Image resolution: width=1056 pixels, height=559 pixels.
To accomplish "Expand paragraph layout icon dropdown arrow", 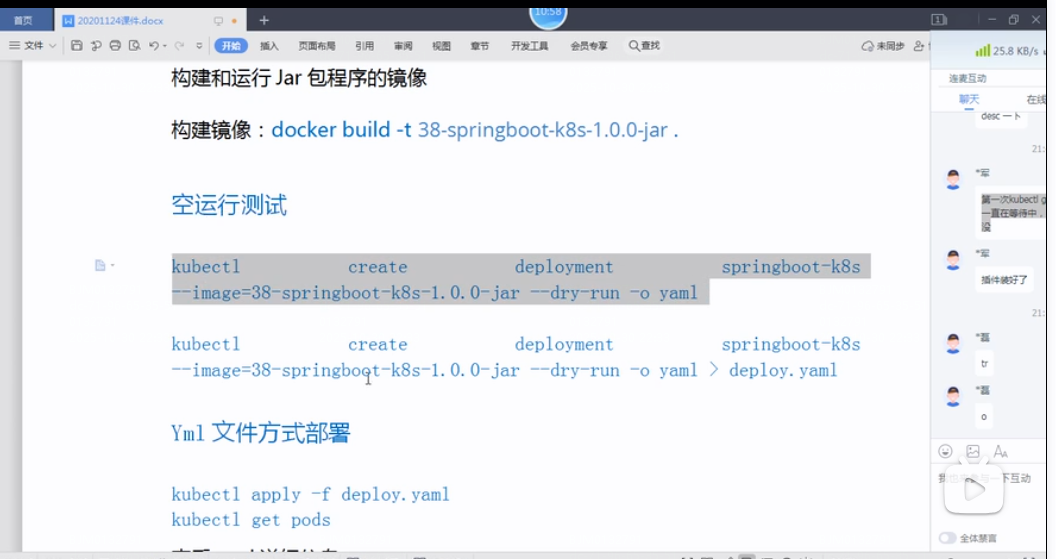I will click(112, 265).
